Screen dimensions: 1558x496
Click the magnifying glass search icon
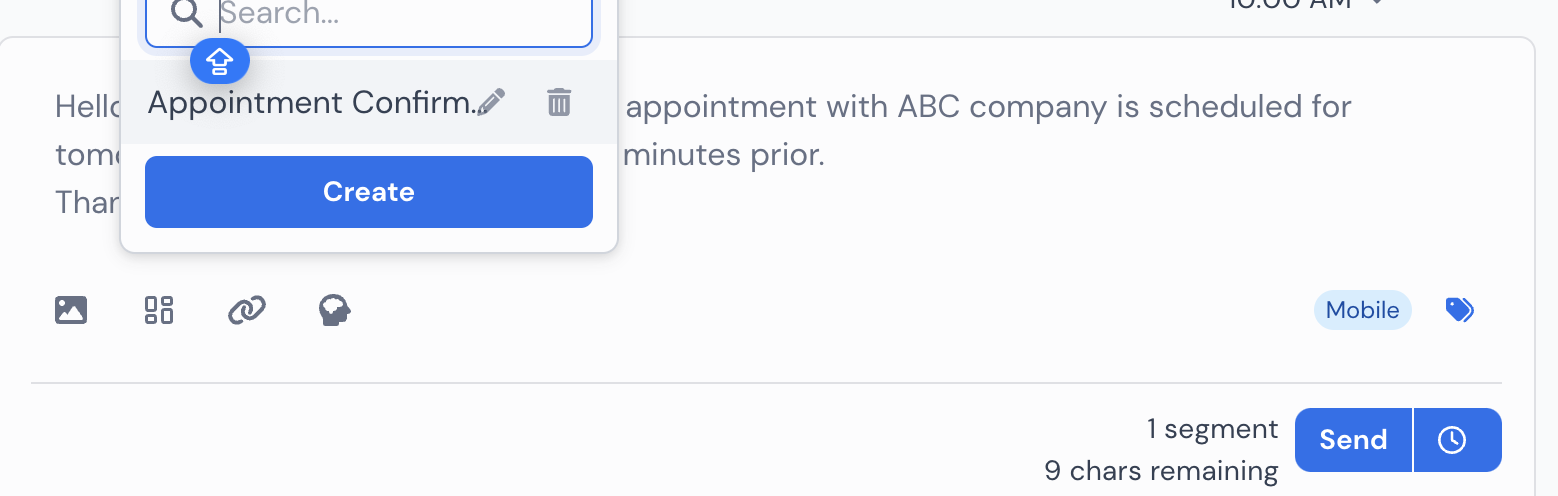(187, 13)
